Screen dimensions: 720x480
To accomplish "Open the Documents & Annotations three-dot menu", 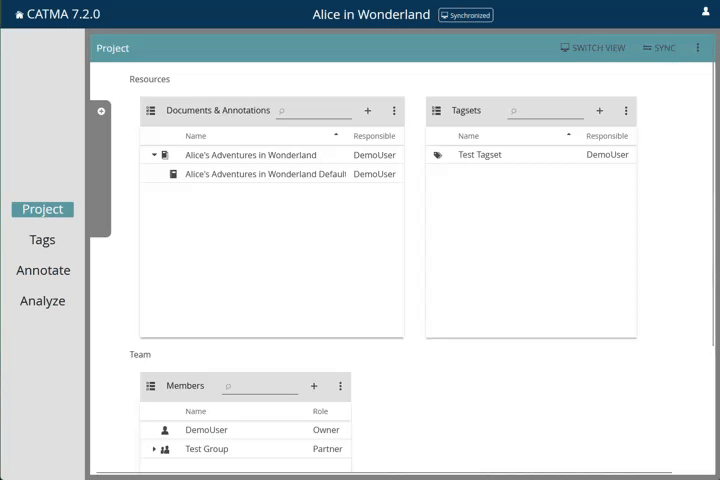I will 394,111.
